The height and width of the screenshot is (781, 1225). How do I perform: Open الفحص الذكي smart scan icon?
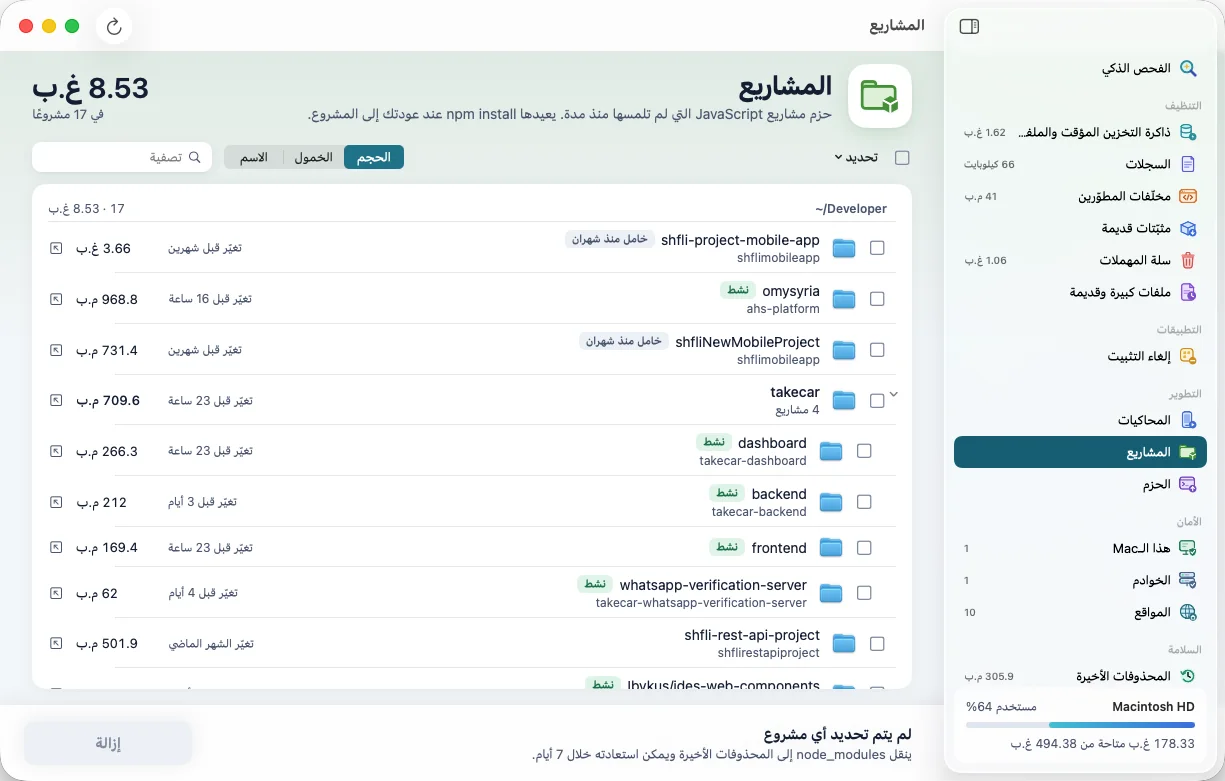pyautogui.click(x=1188, y=68)
